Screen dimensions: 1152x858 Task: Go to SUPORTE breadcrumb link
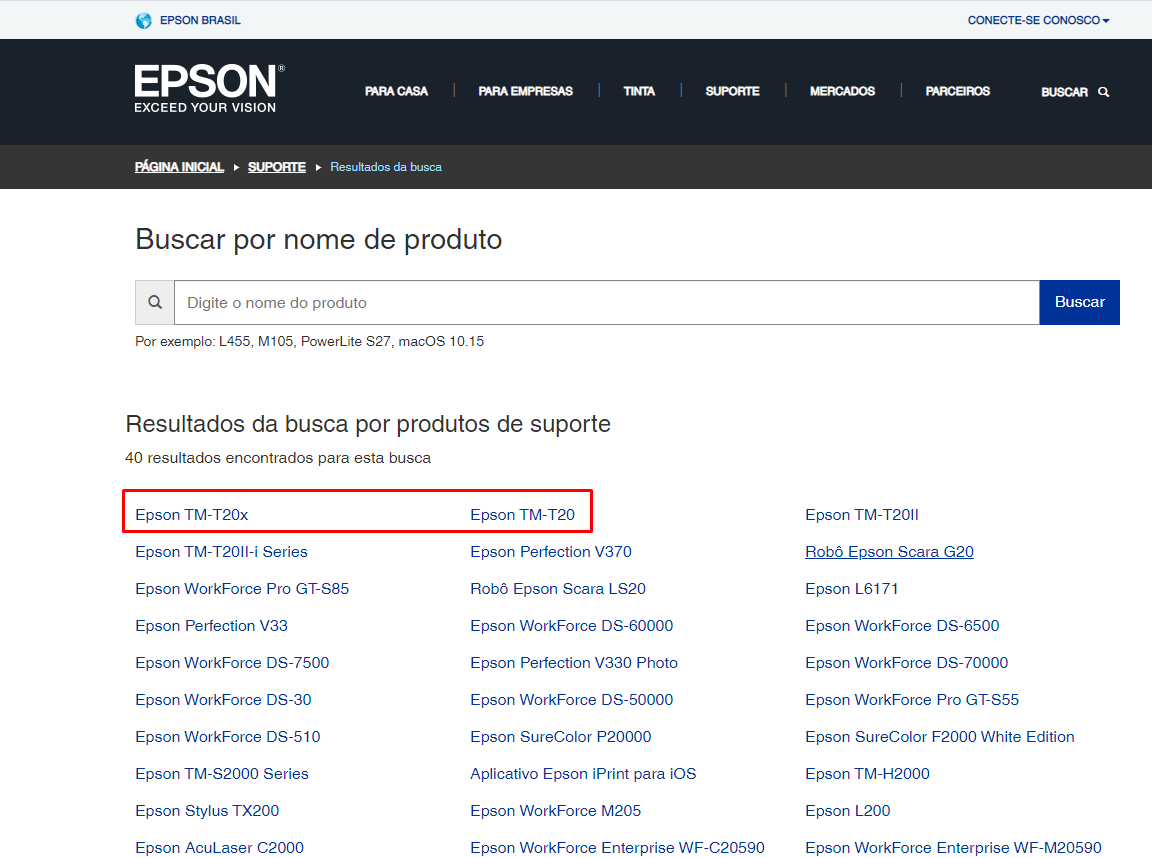coord(277,167)
